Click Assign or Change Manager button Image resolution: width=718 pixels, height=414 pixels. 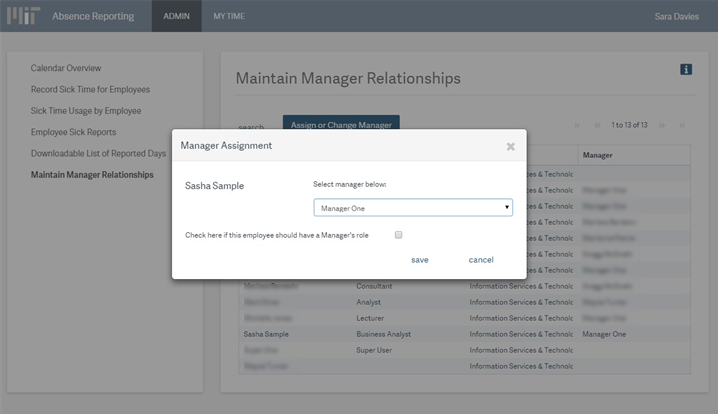click(341, 125)
